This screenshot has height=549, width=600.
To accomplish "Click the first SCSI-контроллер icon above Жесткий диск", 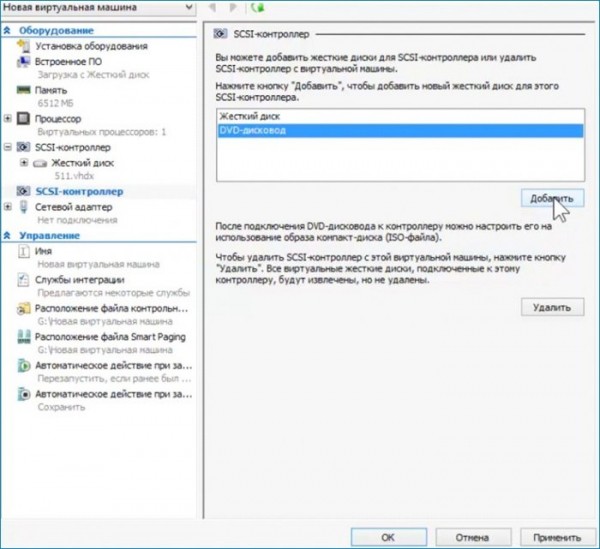I will pos(23,147).
